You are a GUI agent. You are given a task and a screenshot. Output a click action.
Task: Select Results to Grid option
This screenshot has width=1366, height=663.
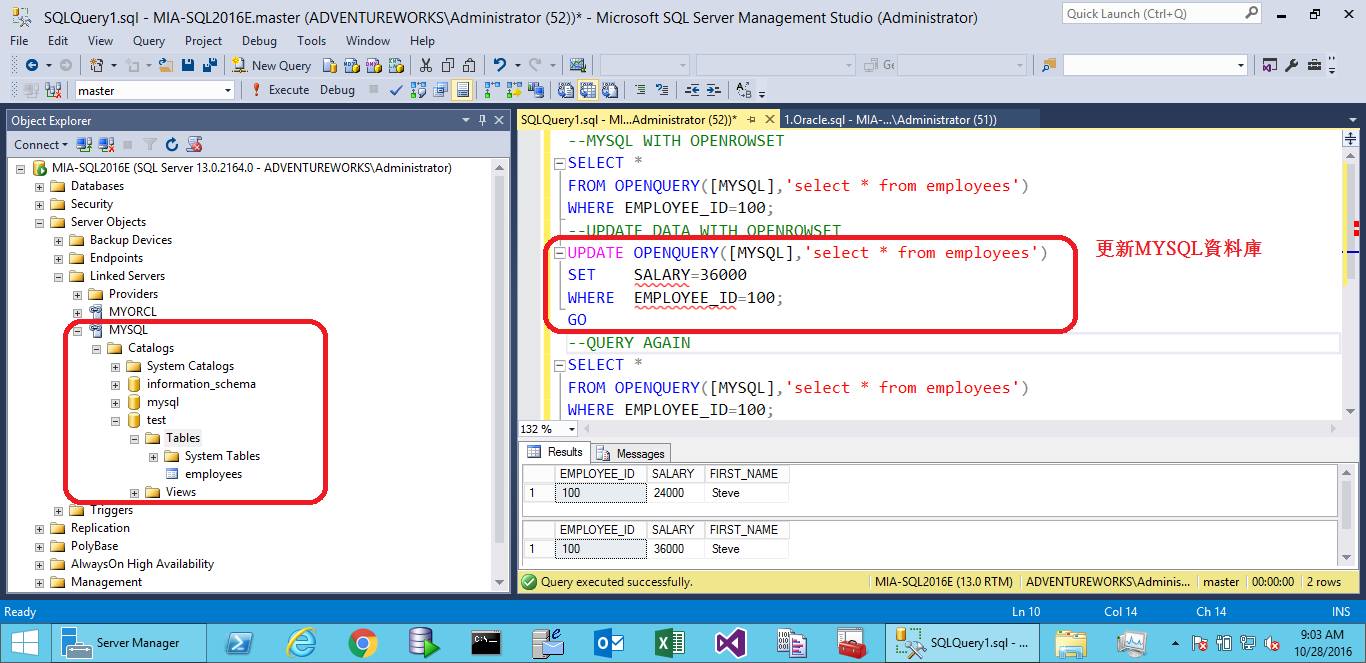[x=587, y=90]
